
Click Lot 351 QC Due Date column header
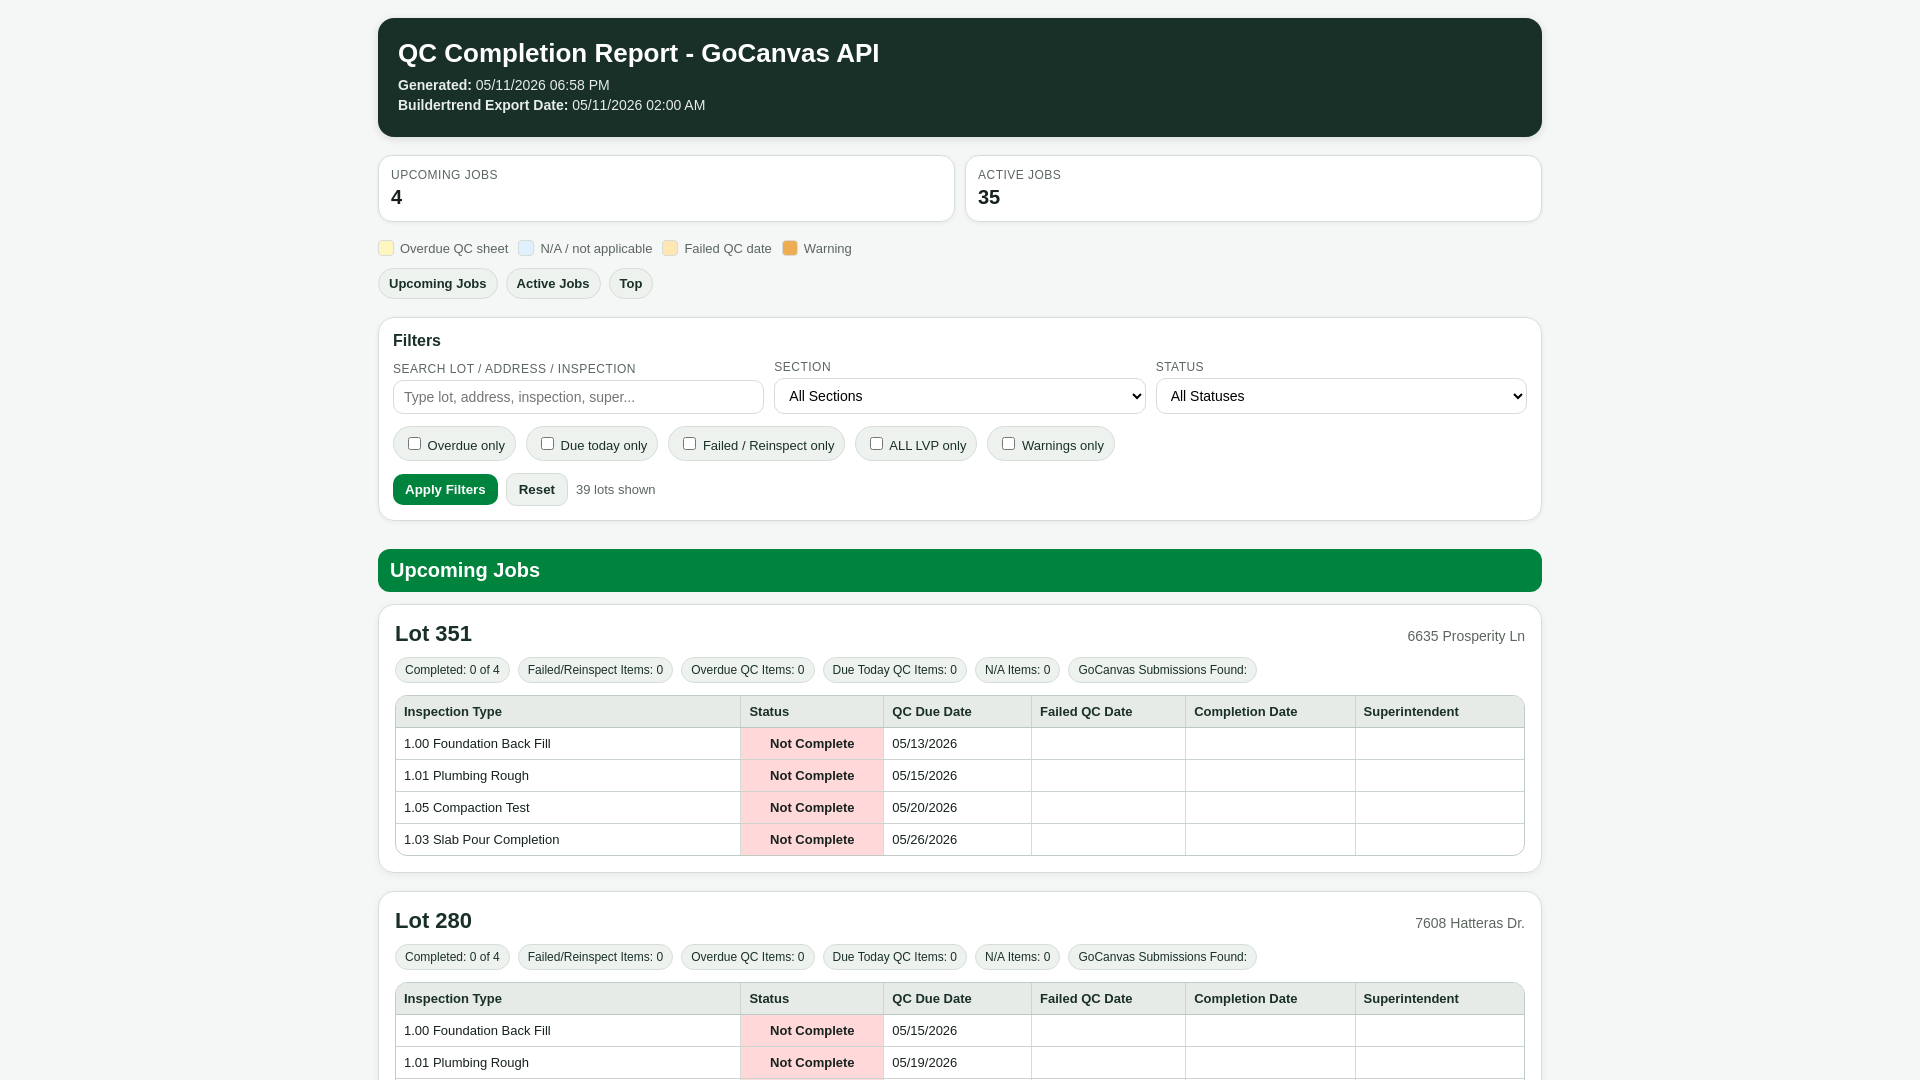958,712
